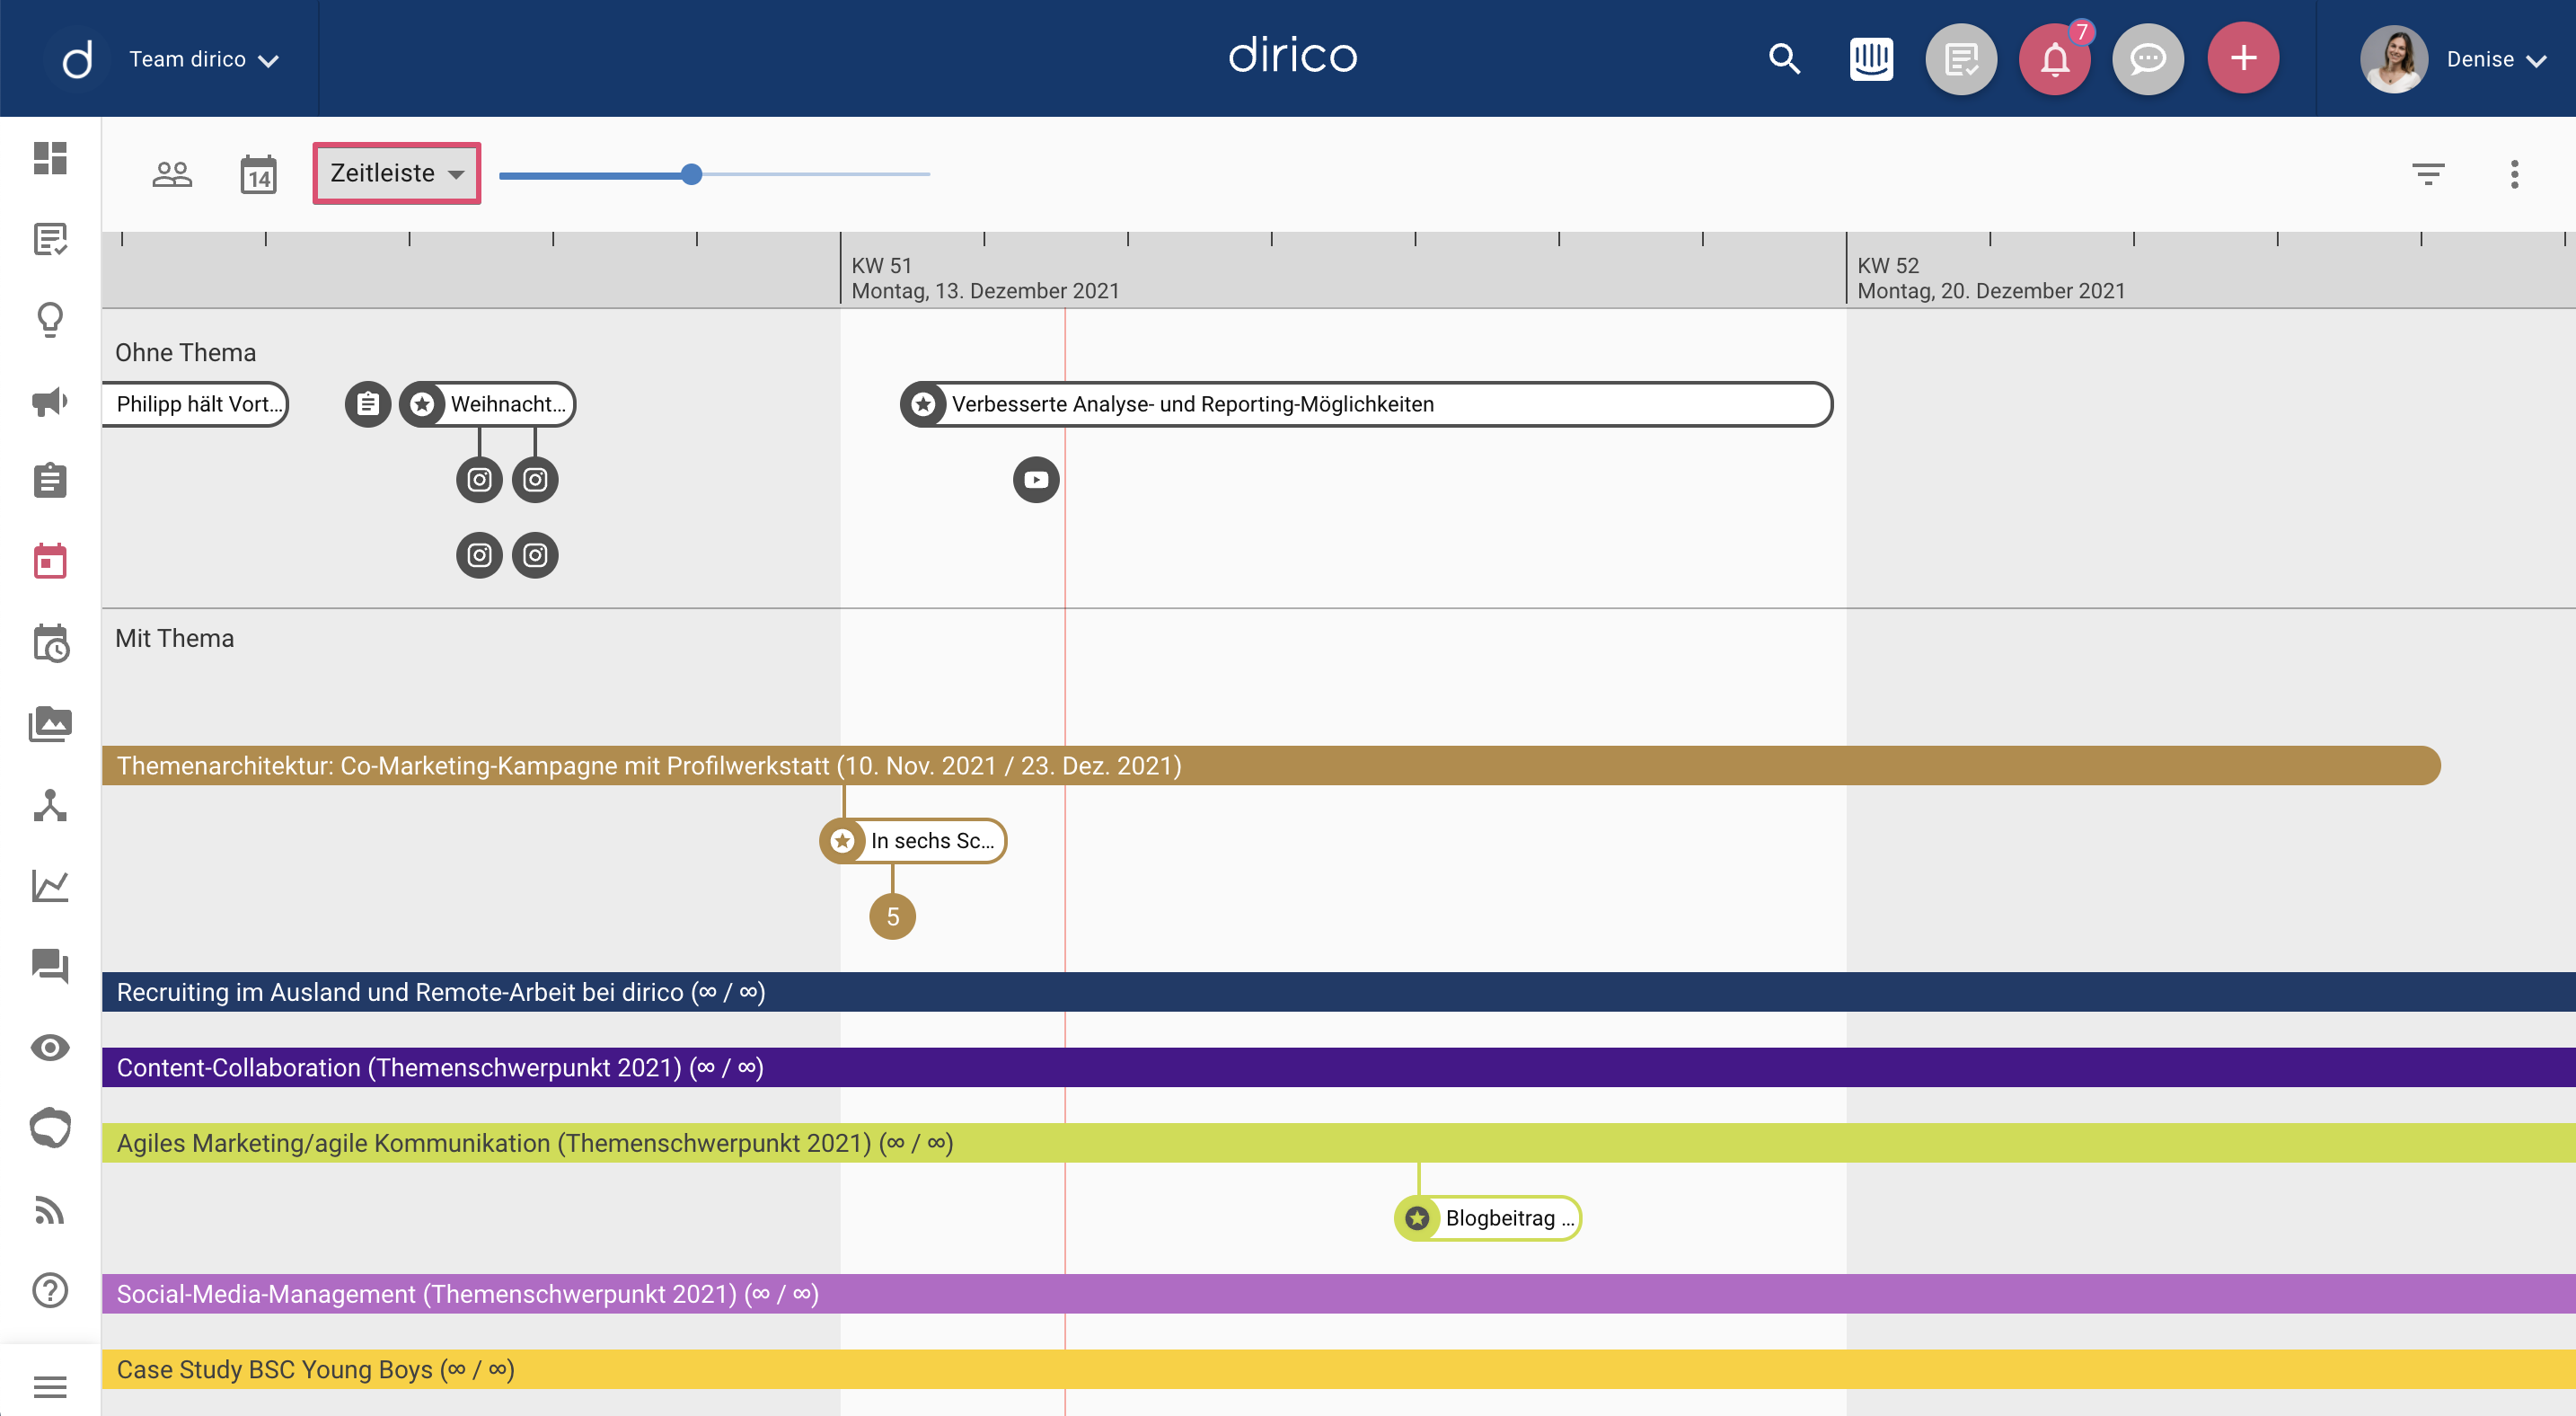Click the timeline zoom slider handle
The image size is (2576, 1416).
point(691,174)
